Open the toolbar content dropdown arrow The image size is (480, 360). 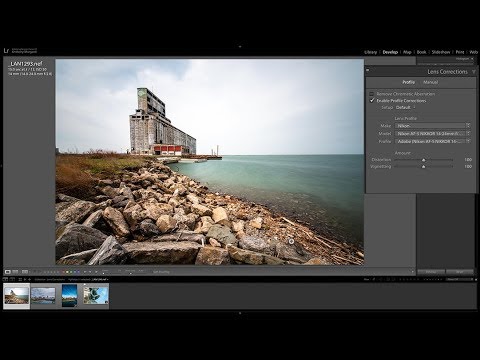(x=413, y=272)
